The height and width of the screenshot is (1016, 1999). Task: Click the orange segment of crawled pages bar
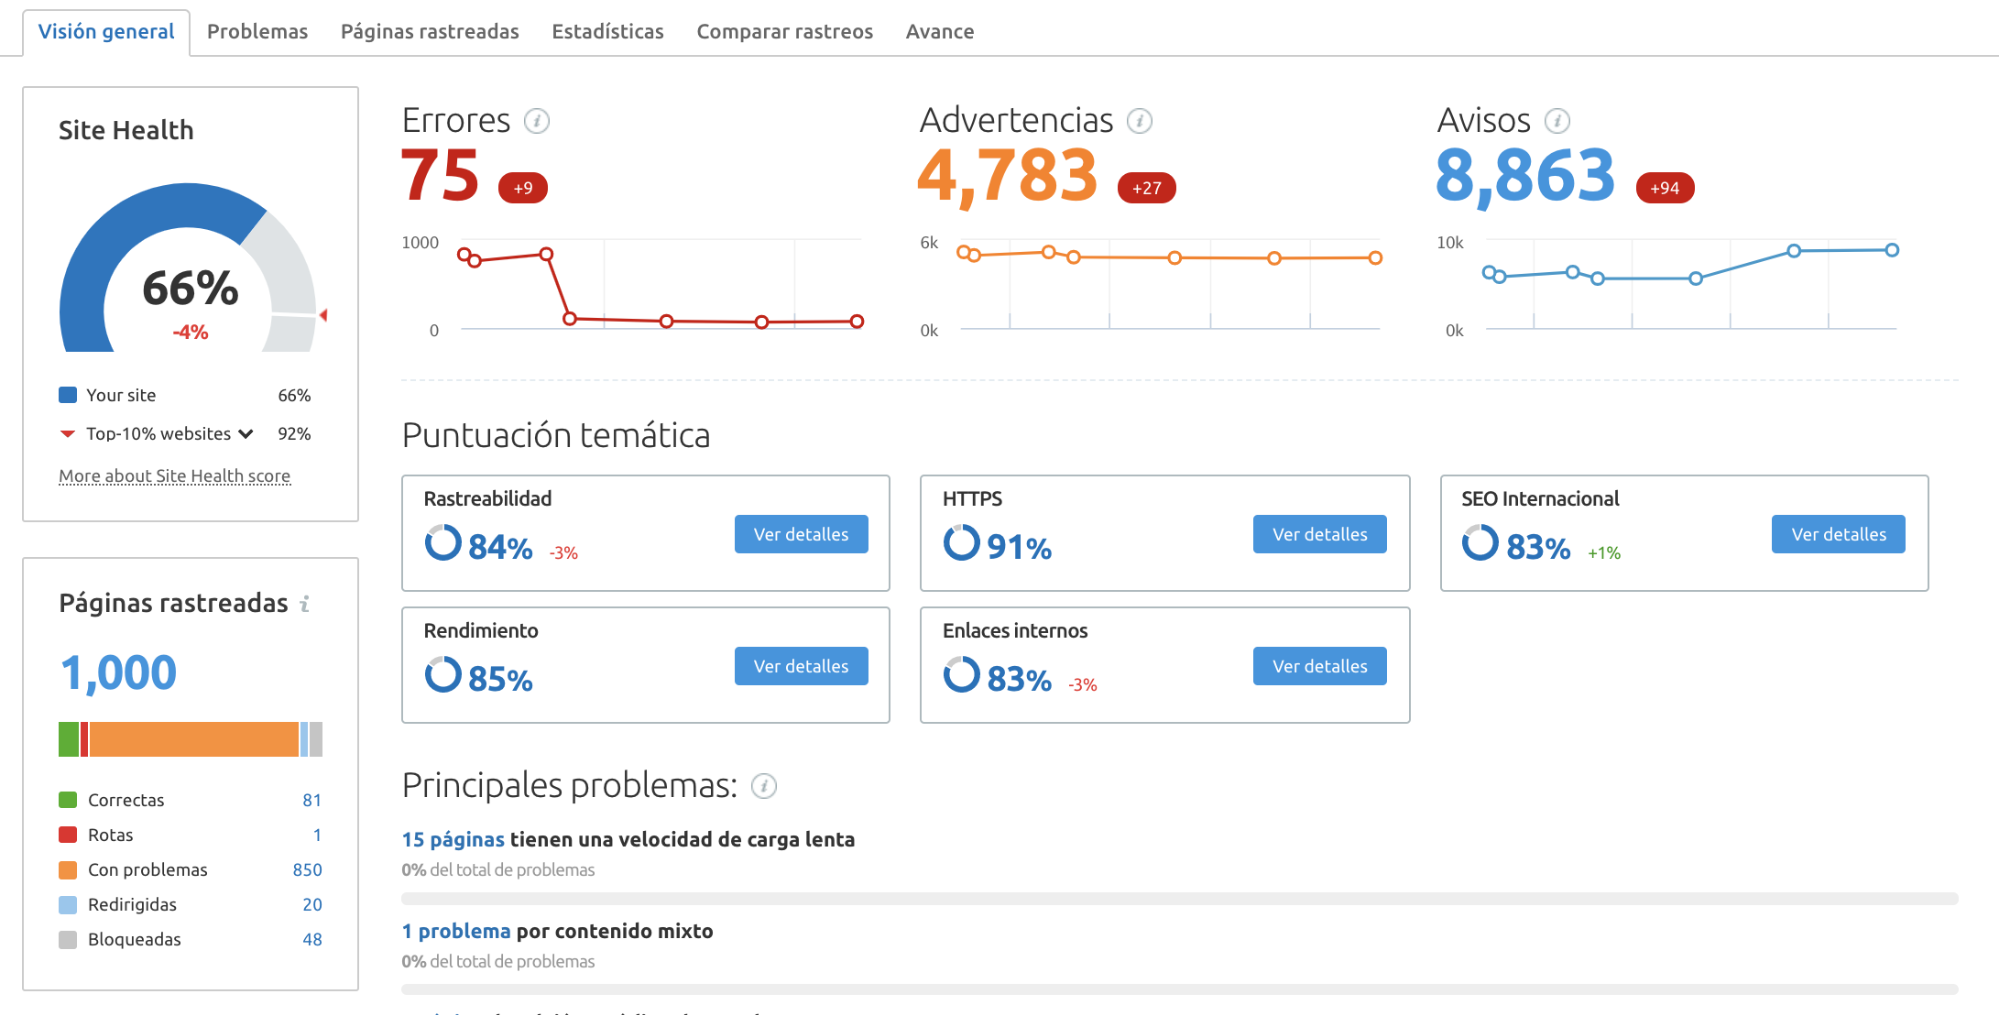point(194,739)
